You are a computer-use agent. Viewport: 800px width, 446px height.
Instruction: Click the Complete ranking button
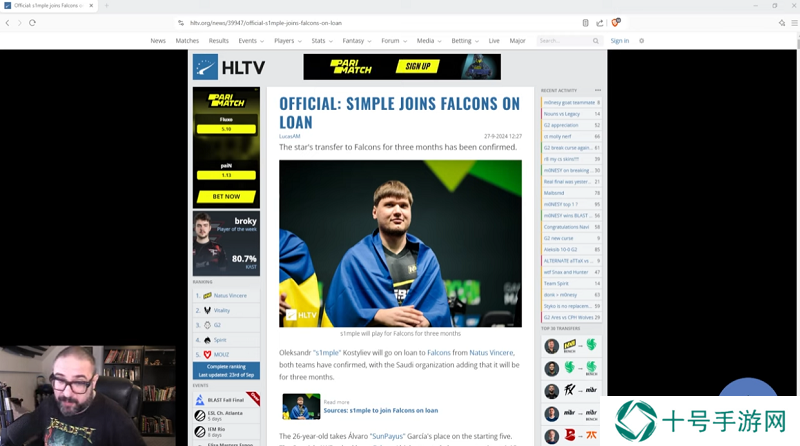[x=226, y=370]
